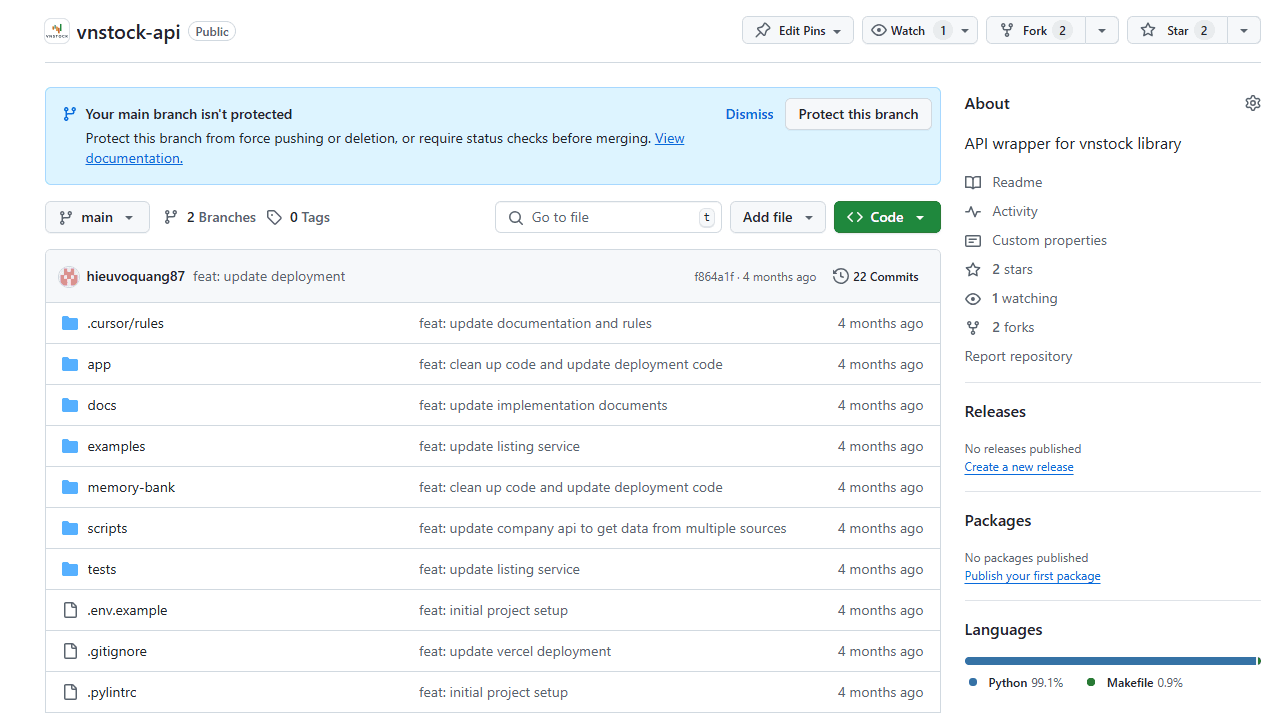Open the .cursor/rules folder
1284x713 pixels.
125,323
